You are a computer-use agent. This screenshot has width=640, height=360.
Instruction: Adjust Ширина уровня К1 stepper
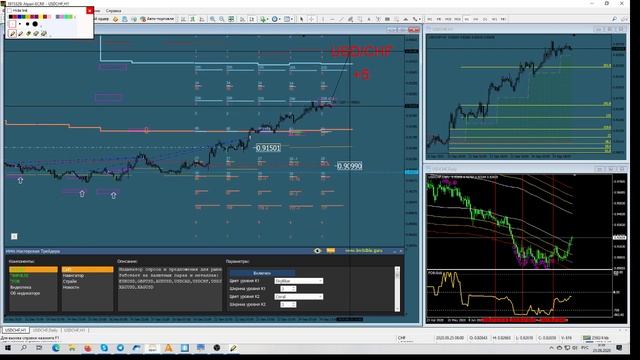coord(288,289)
